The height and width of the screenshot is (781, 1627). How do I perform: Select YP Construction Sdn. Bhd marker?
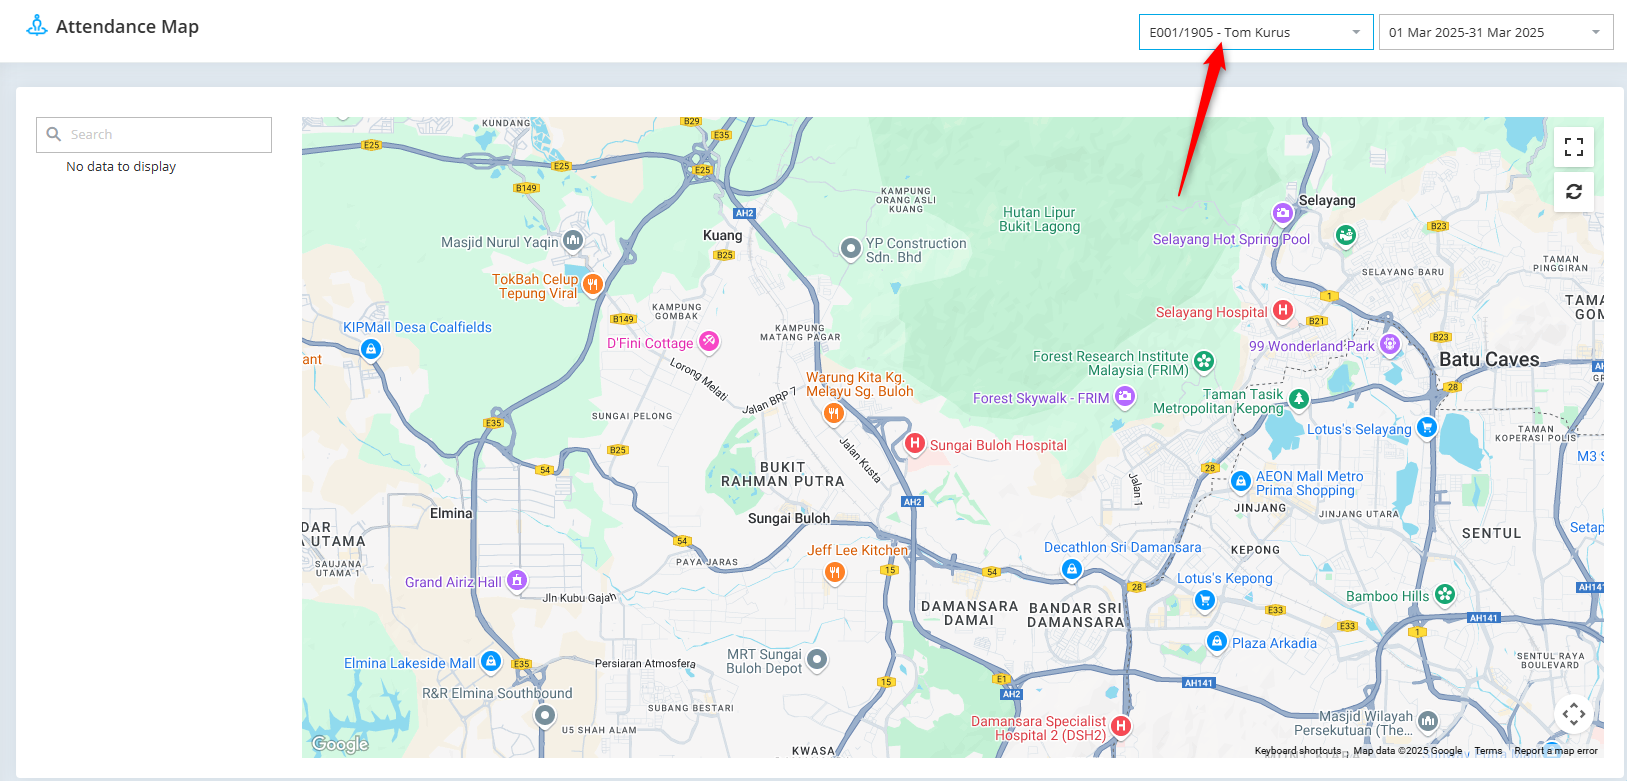(x=850, y=248)
